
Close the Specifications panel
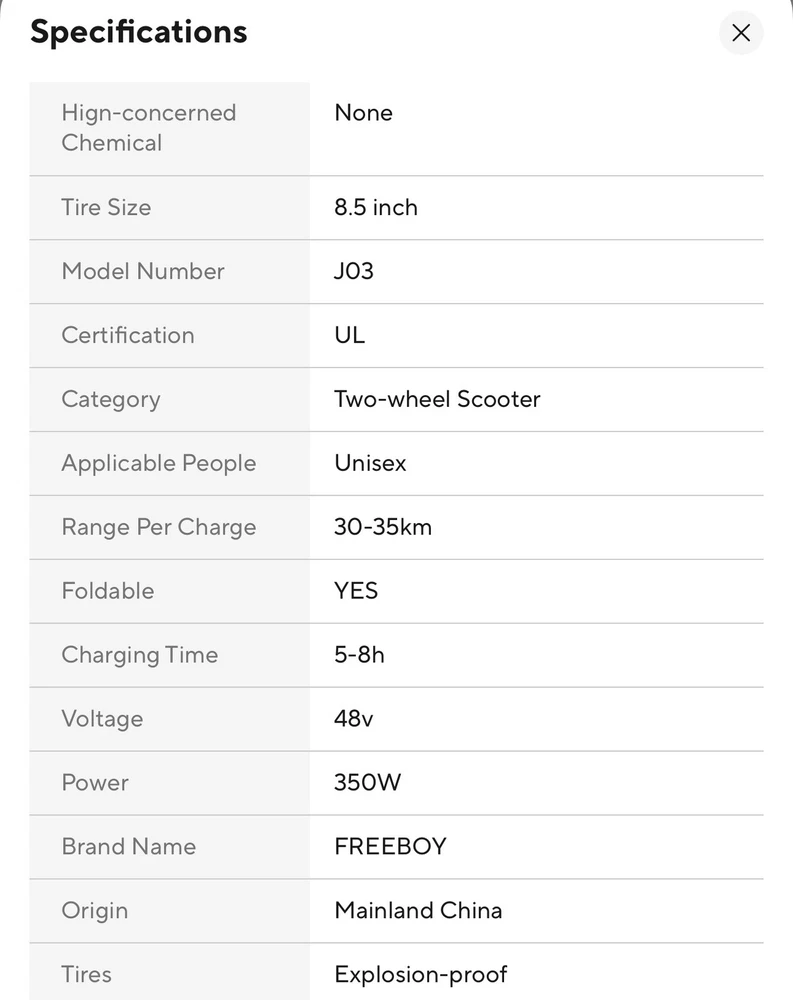pos(741,33)
